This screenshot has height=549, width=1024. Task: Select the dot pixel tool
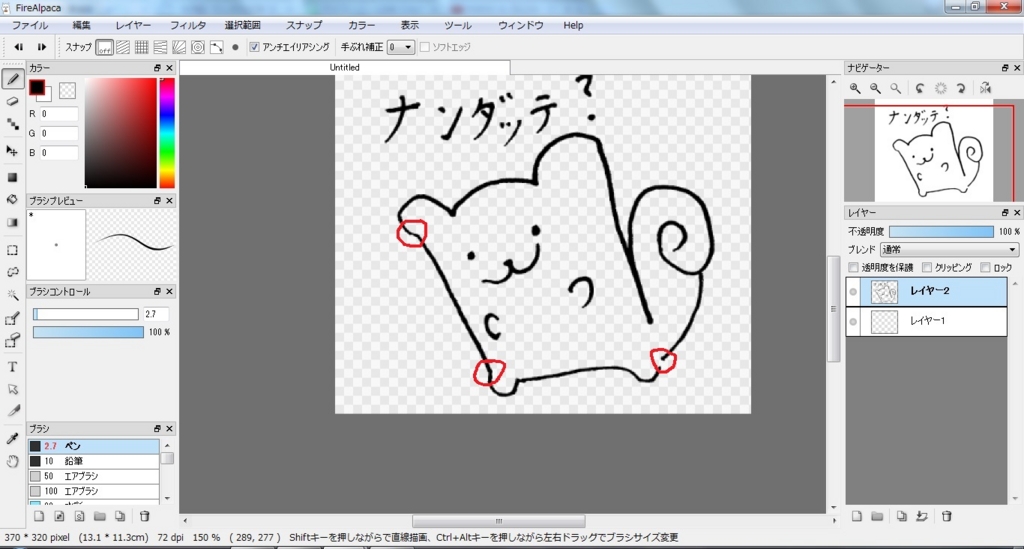pyautogui.click(x=12, y=124)
